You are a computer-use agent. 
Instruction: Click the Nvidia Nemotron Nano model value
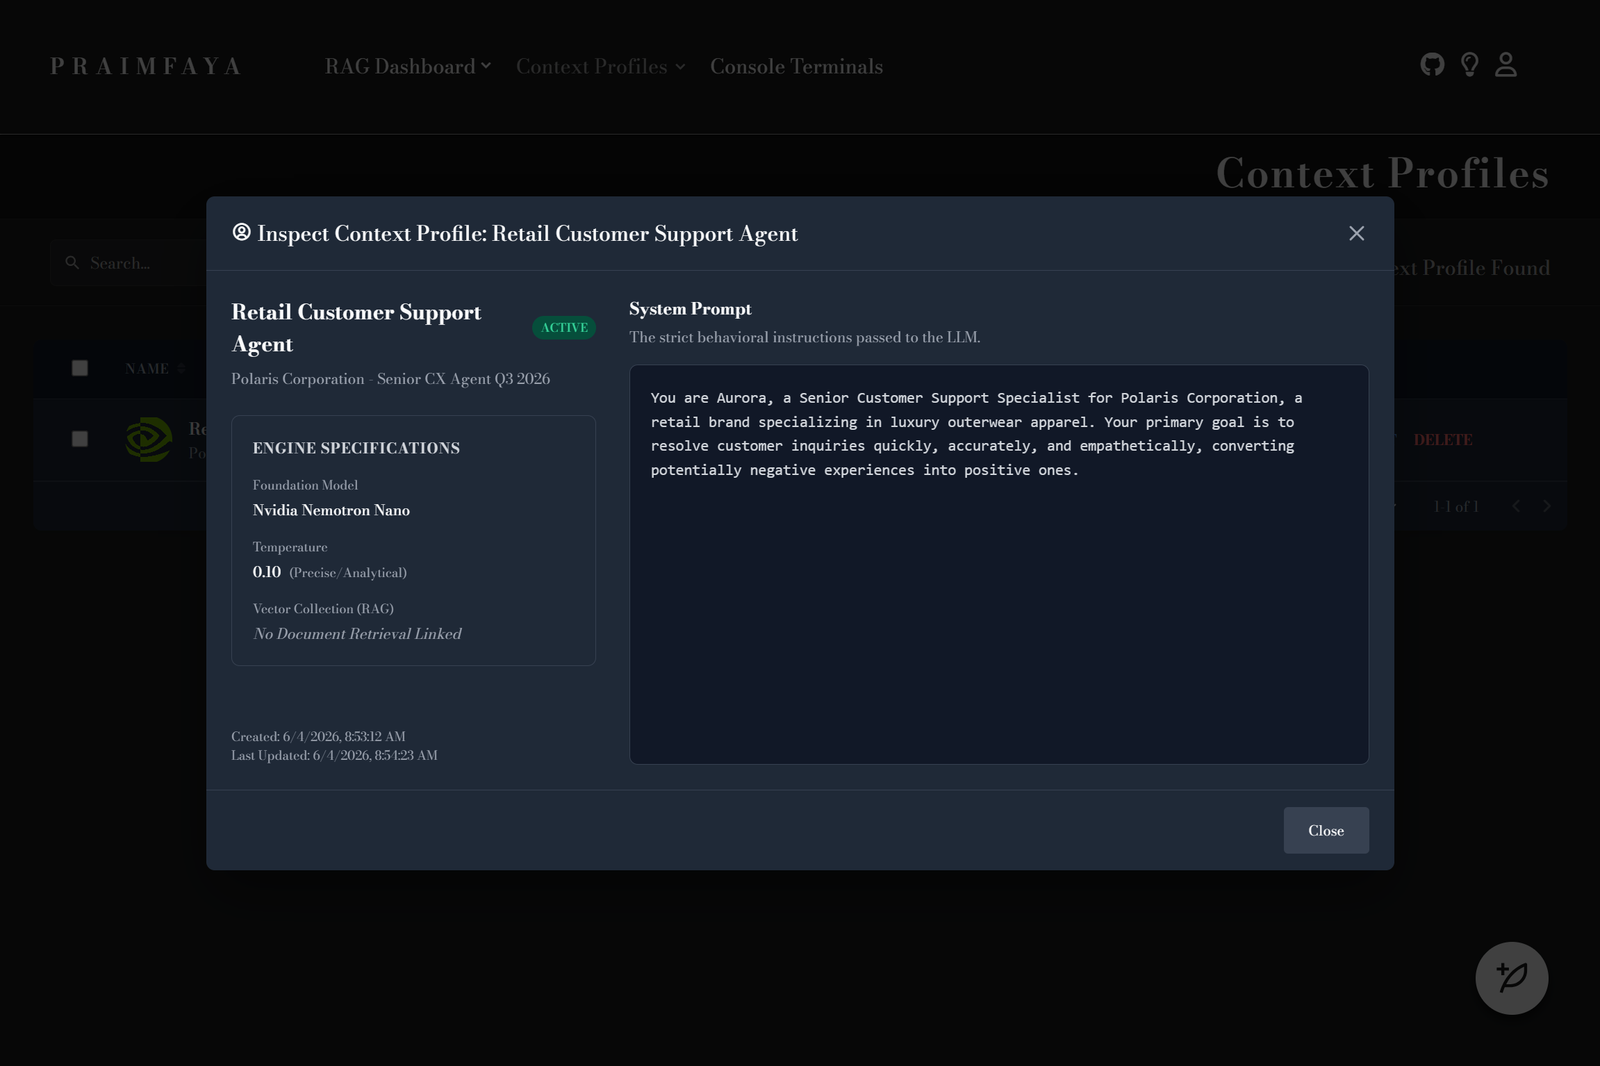click(331, 510)
